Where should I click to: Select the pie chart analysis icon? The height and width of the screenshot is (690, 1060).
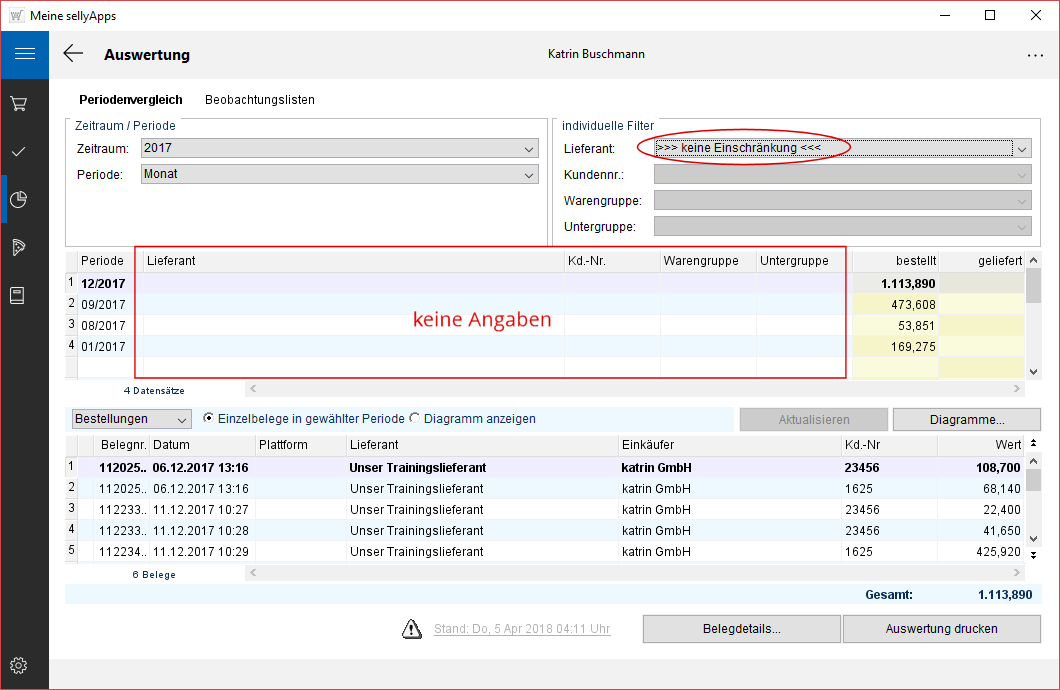coord(18,199)
